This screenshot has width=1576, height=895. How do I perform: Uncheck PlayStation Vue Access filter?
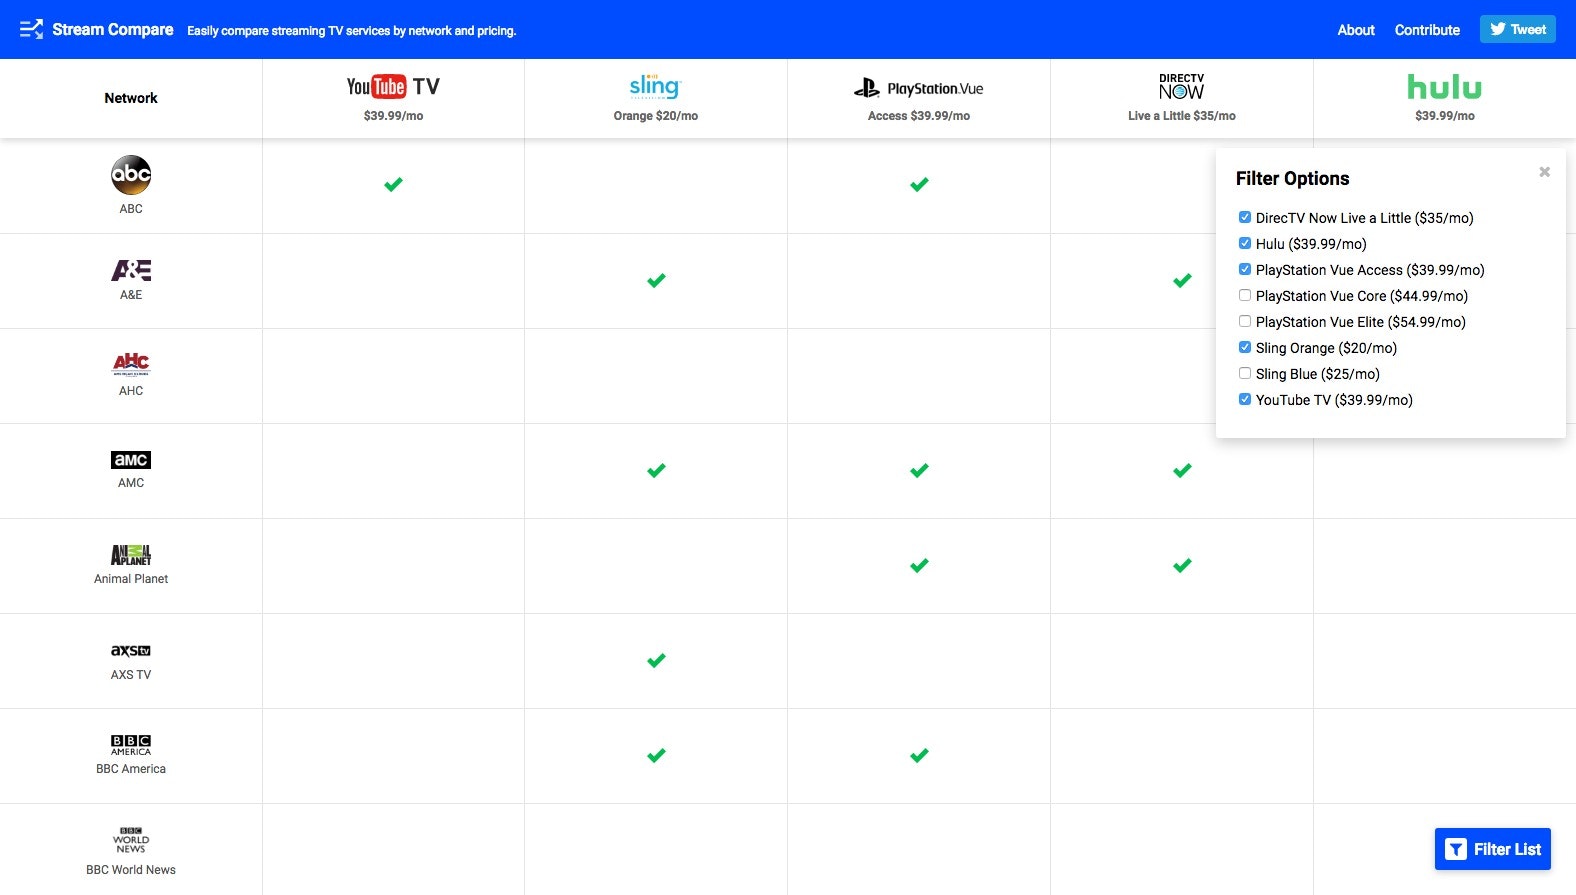coord(1245,269)
